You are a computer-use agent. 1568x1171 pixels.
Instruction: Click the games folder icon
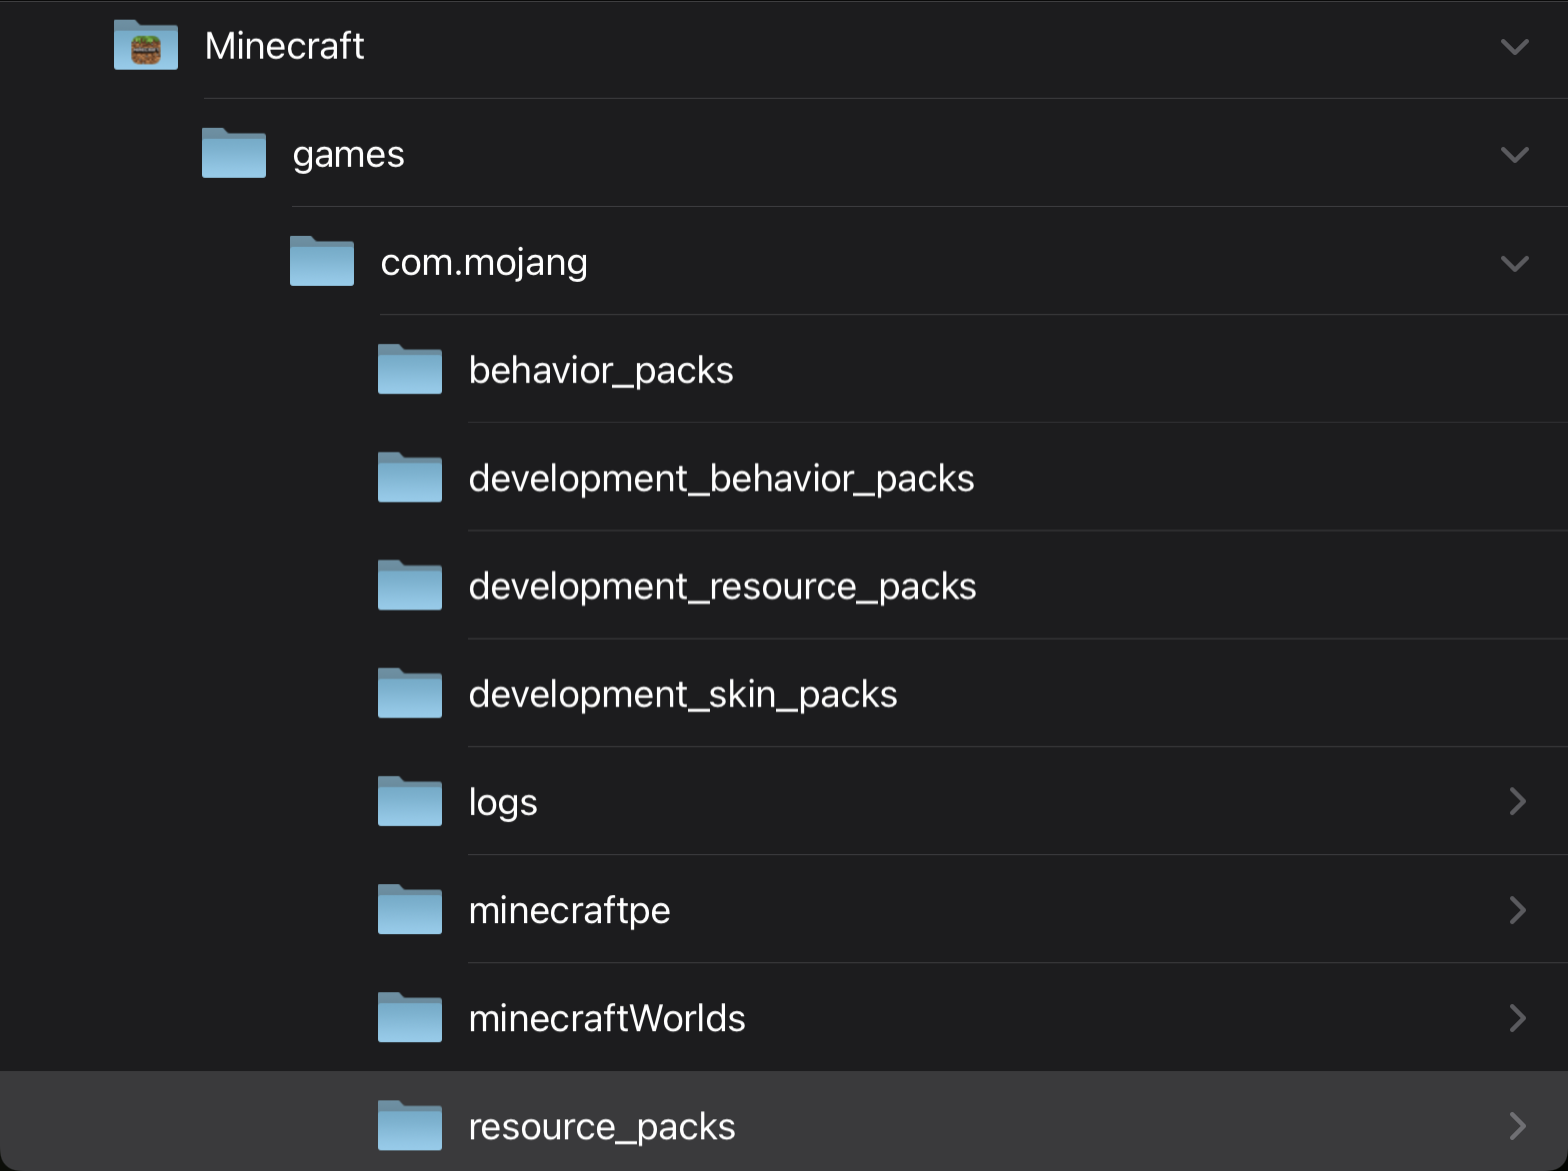click(234, 153)
